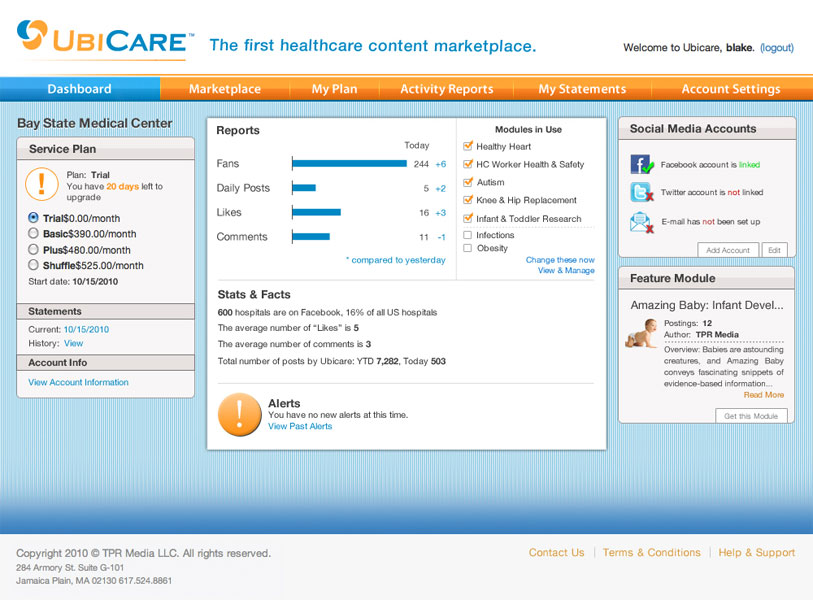Image resolution: width=813 pixels, height=600 pixels.
Task: Open current statement 10/15/2010 link
Action: (86, 329)
